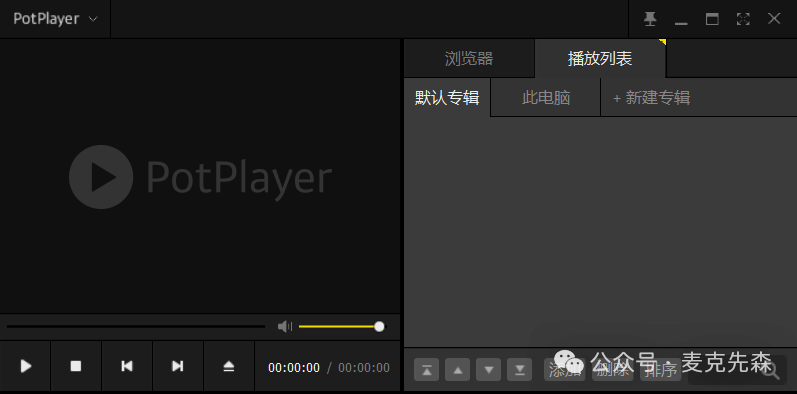Close the PotPlayer window
This screenshot has height=394, width=797.
(x=774, y=19)
